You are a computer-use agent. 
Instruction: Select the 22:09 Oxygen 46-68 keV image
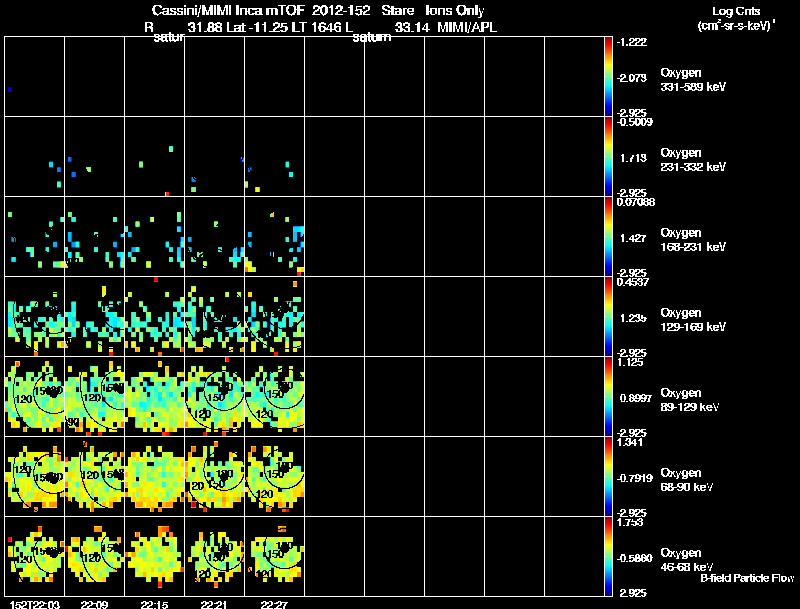coord(94,556)
